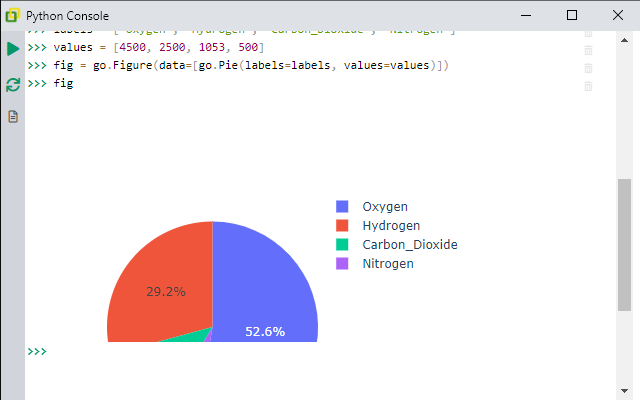Toggle Nitrogen legend purple swatch
This screenshot has height=400, width=640.
coord(342,264)
